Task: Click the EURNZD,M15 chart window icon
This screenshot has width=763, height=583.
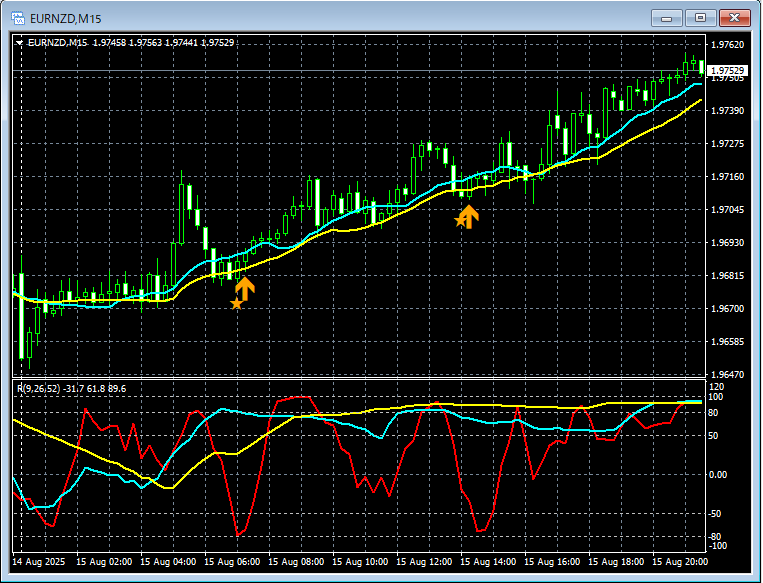Action: [18, 18]
